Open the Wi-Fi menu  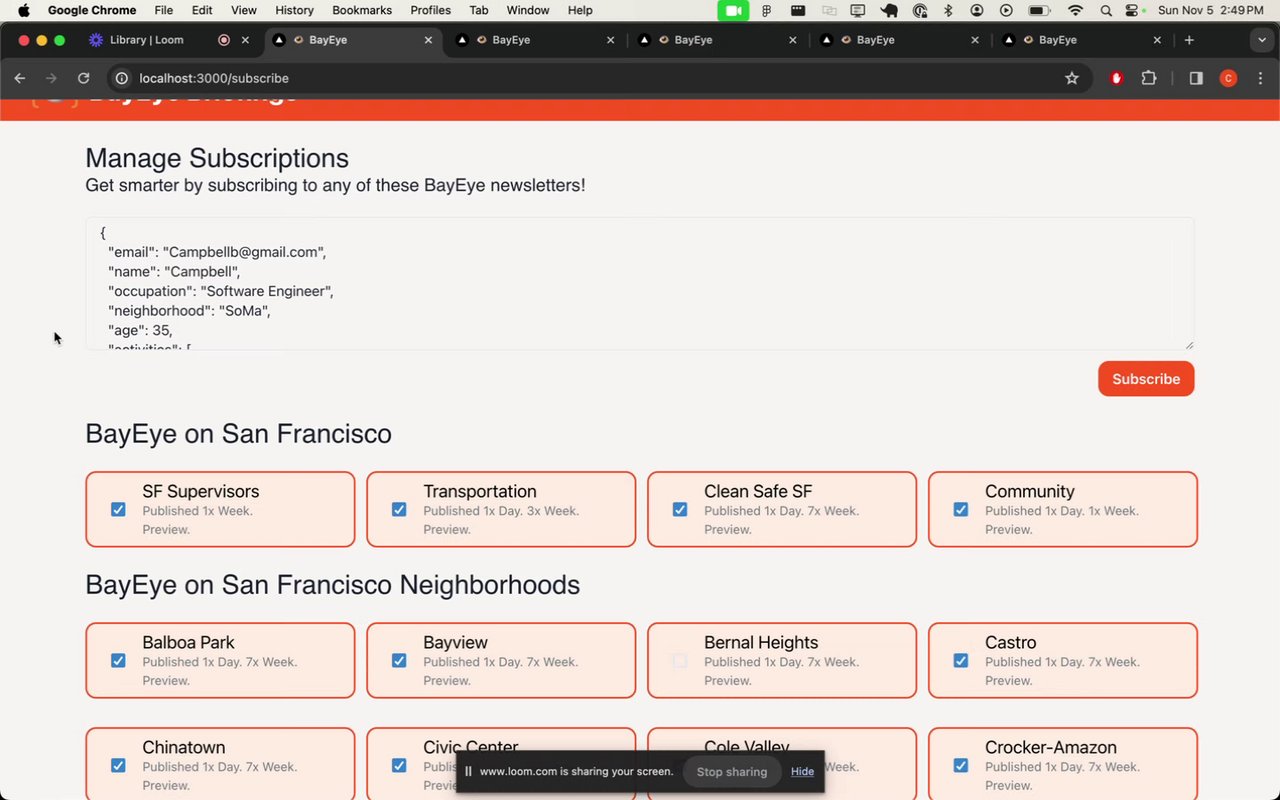click(1076, 10)
